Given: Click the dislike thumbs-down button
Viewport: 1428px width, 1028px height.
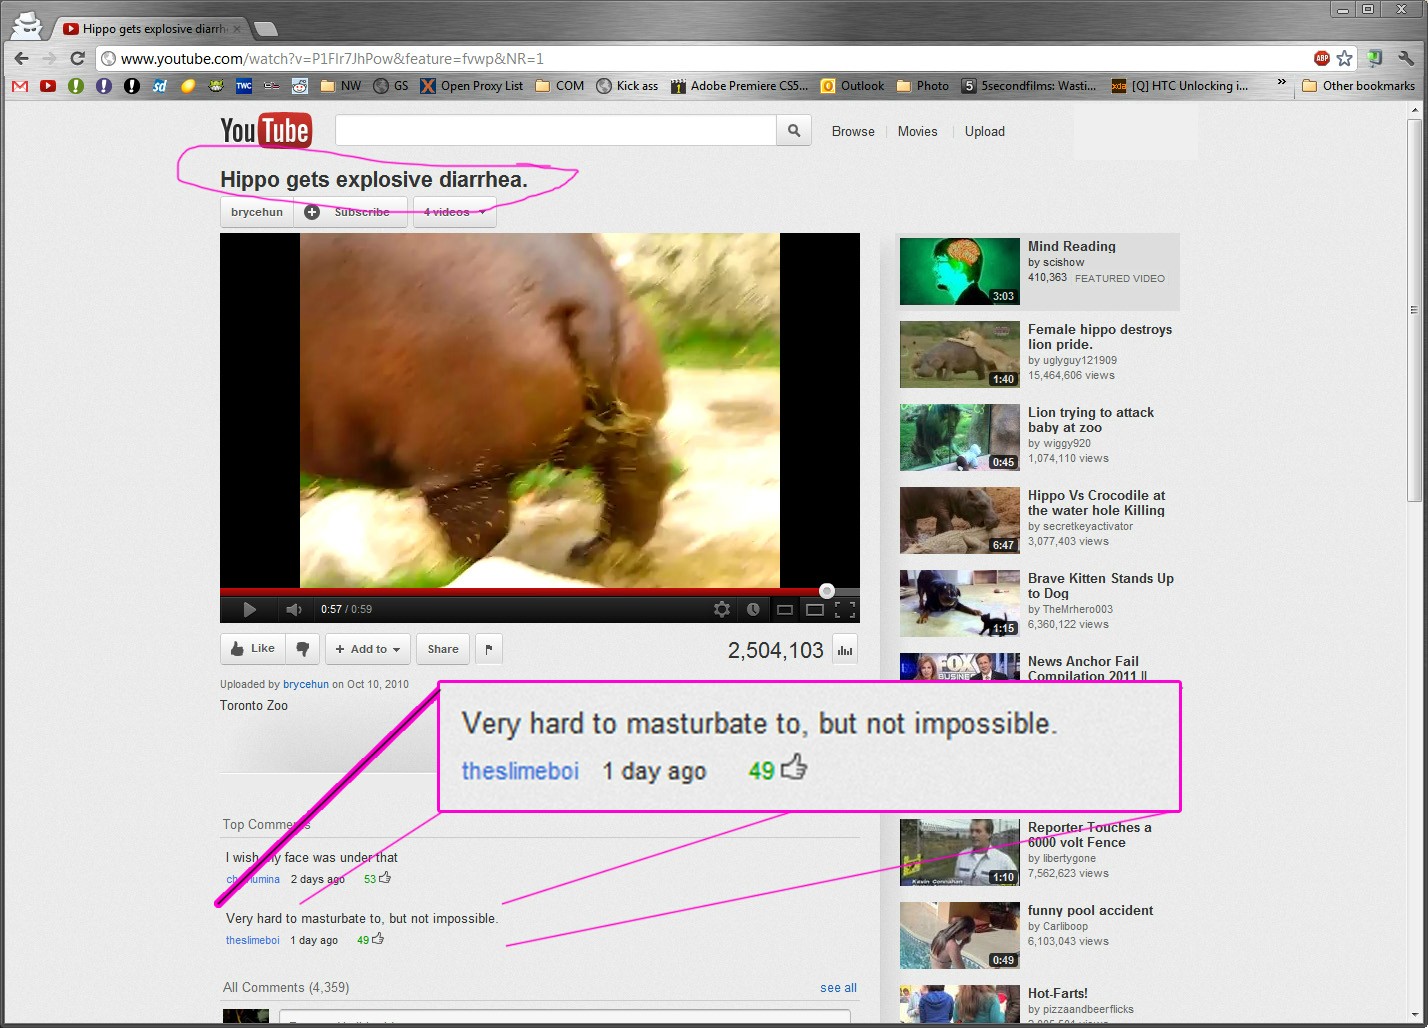Looking at the screenshot, I should [x=302, y=649].
